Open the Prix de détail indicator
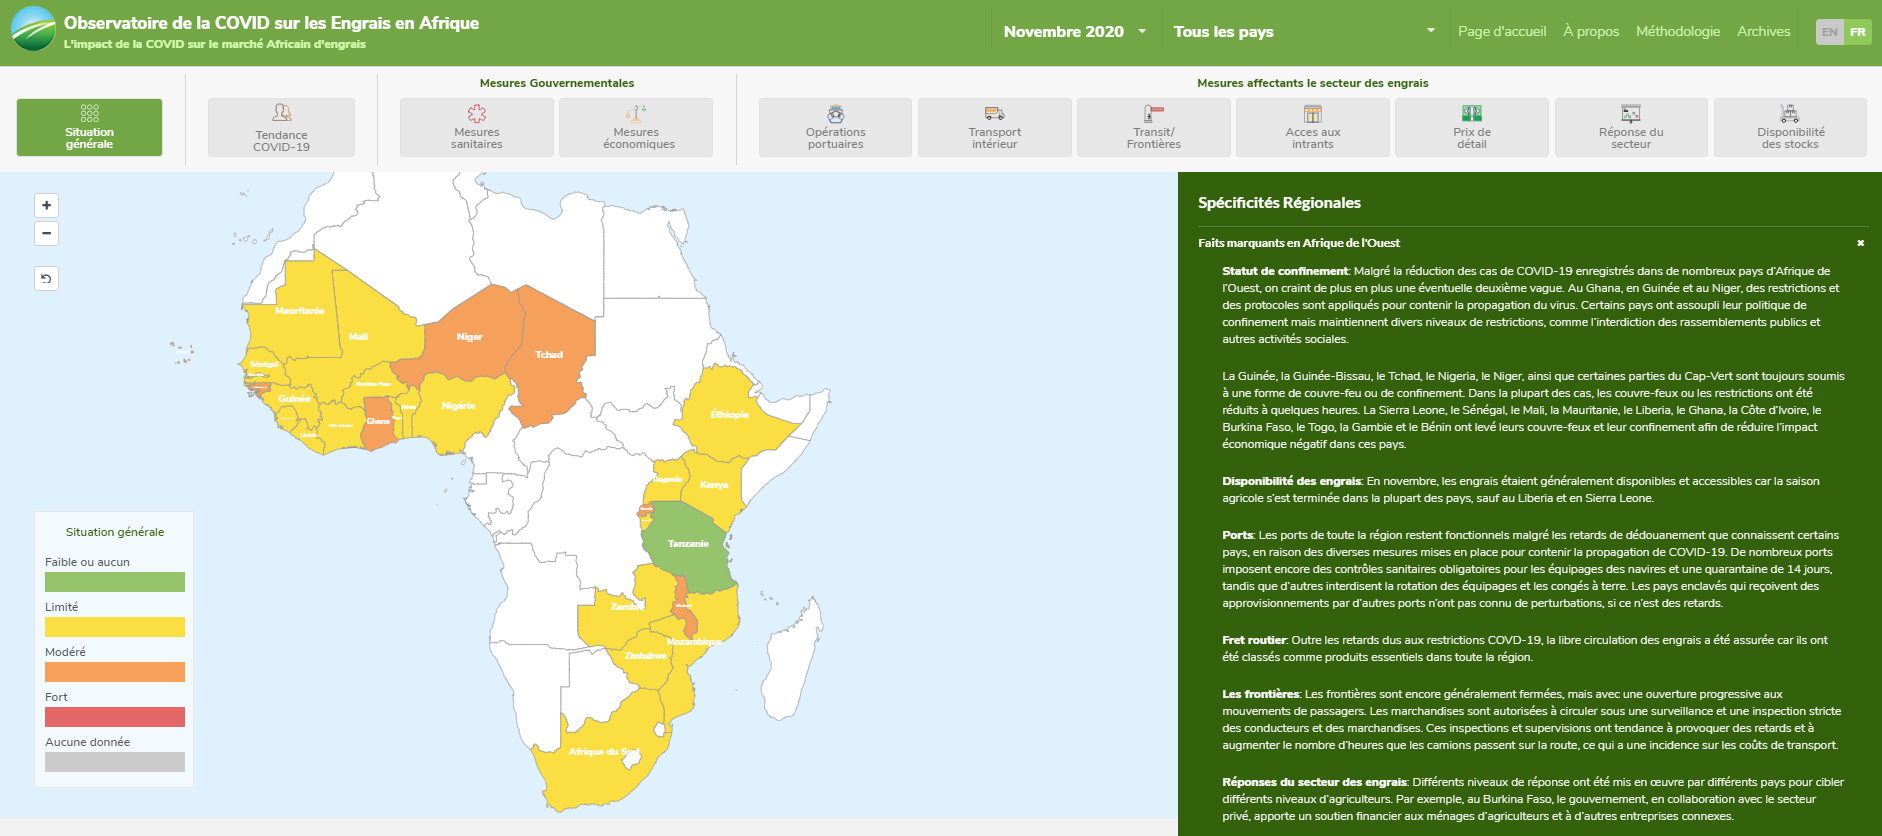Image resolution: width=1882 pixels, height=836 pixels. pyautogui.click(x=1471, y=127)
